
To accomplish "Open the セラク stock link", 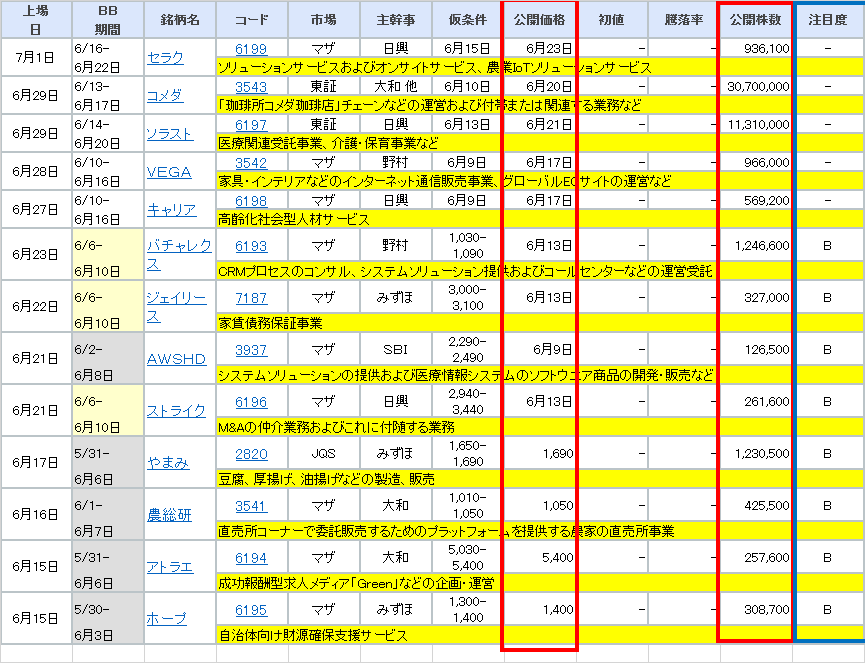I will pos(165,57).
